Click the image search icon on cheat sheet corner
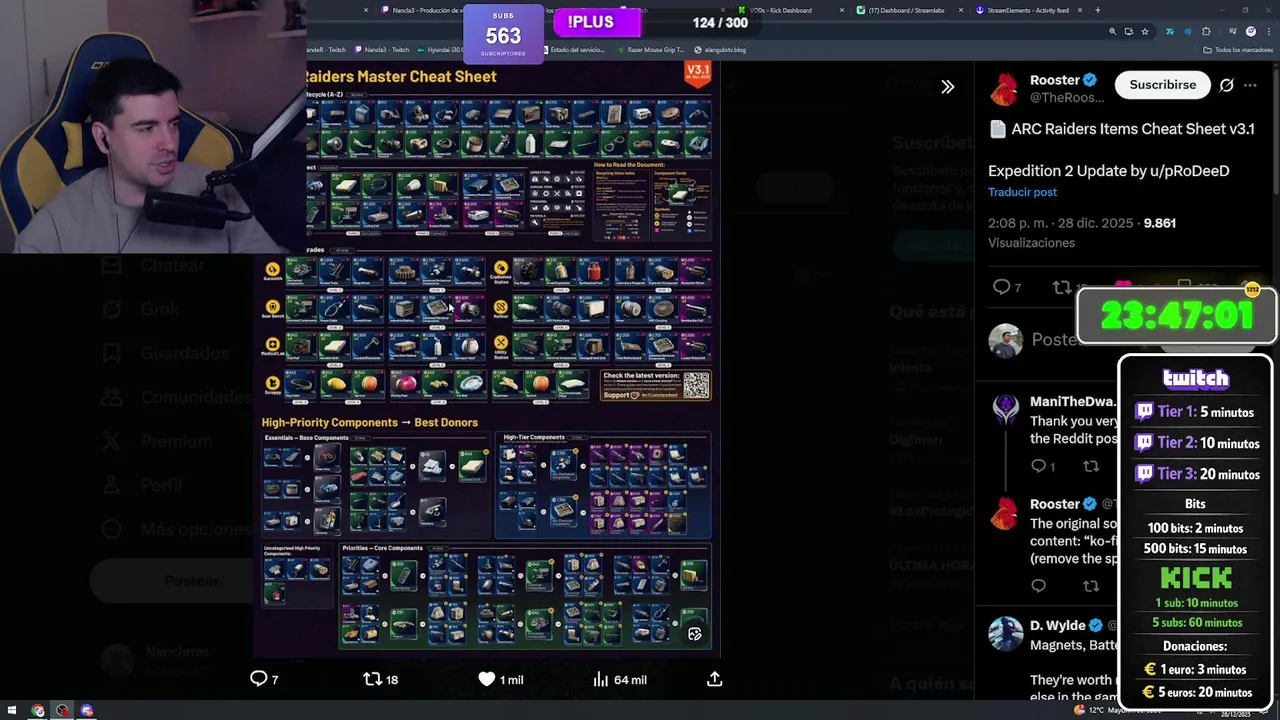This screenshot has height=720, width=1280. tap(695, 634)
